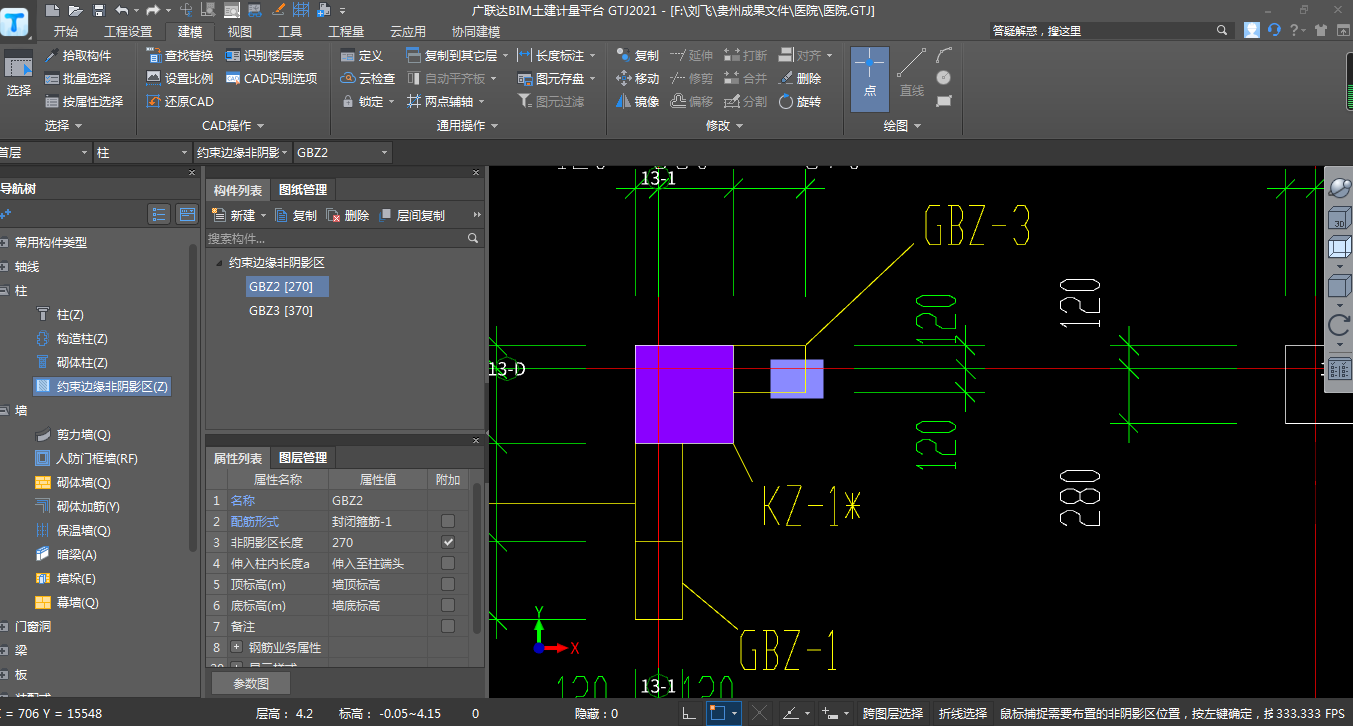1353x726 pixels.
Task: Collapse the 约束边缘非阴影区 component tree node
Action: point(218,263)
